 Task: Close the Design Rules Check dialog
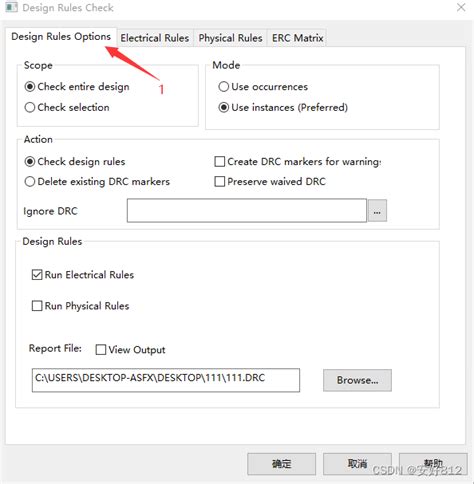(461, 7)
